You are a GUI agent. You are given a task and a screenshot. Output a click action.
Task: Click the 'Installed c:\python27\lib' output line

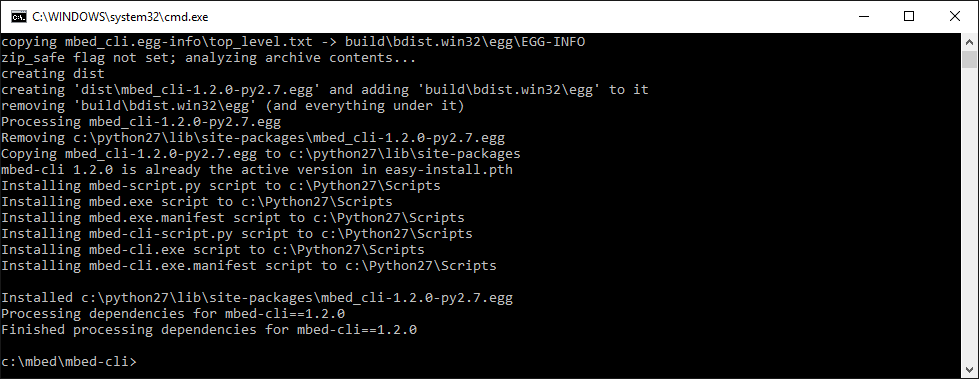point(257,298)
